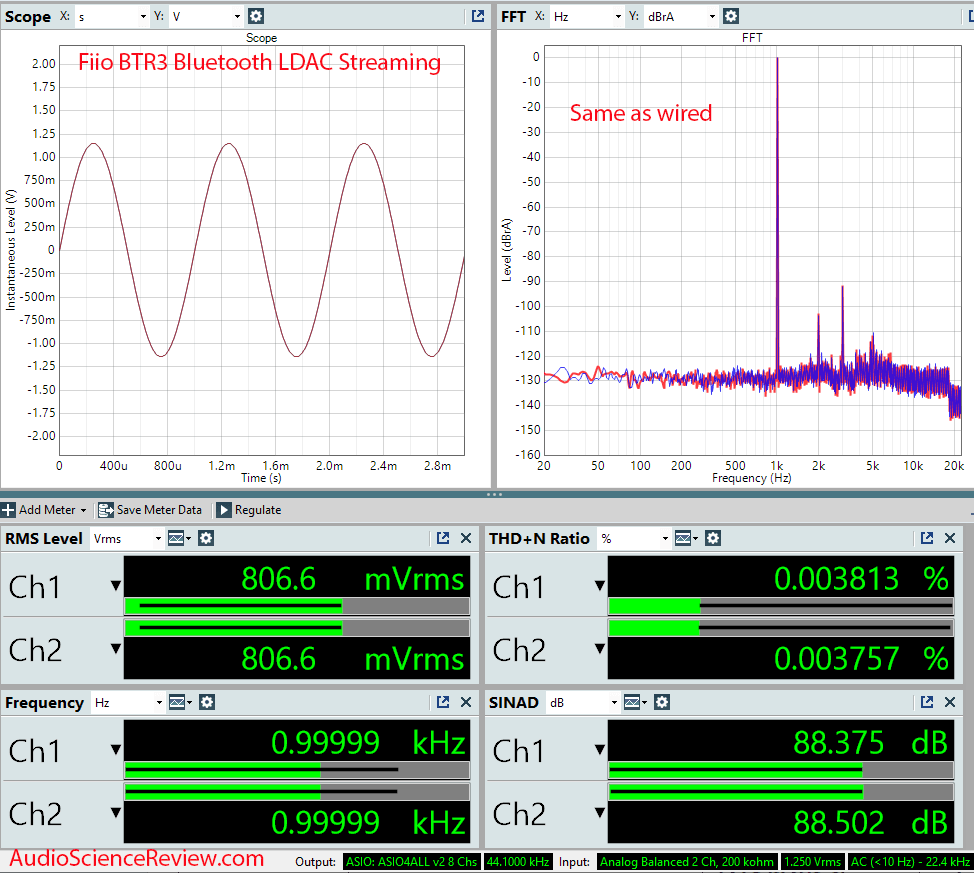Click the Add Meter button label
Image resolution: width=974 pixels, height=873 pixels.
(47, 510)
